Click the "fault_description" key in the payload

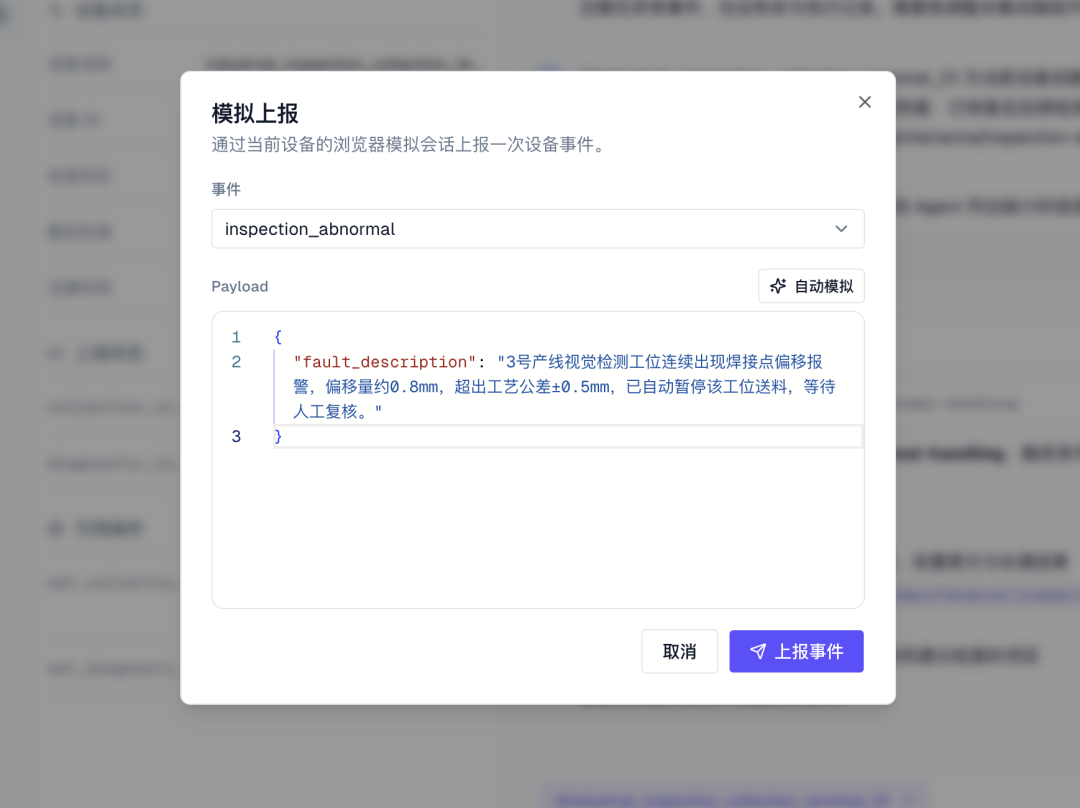(x=384, y=362)
